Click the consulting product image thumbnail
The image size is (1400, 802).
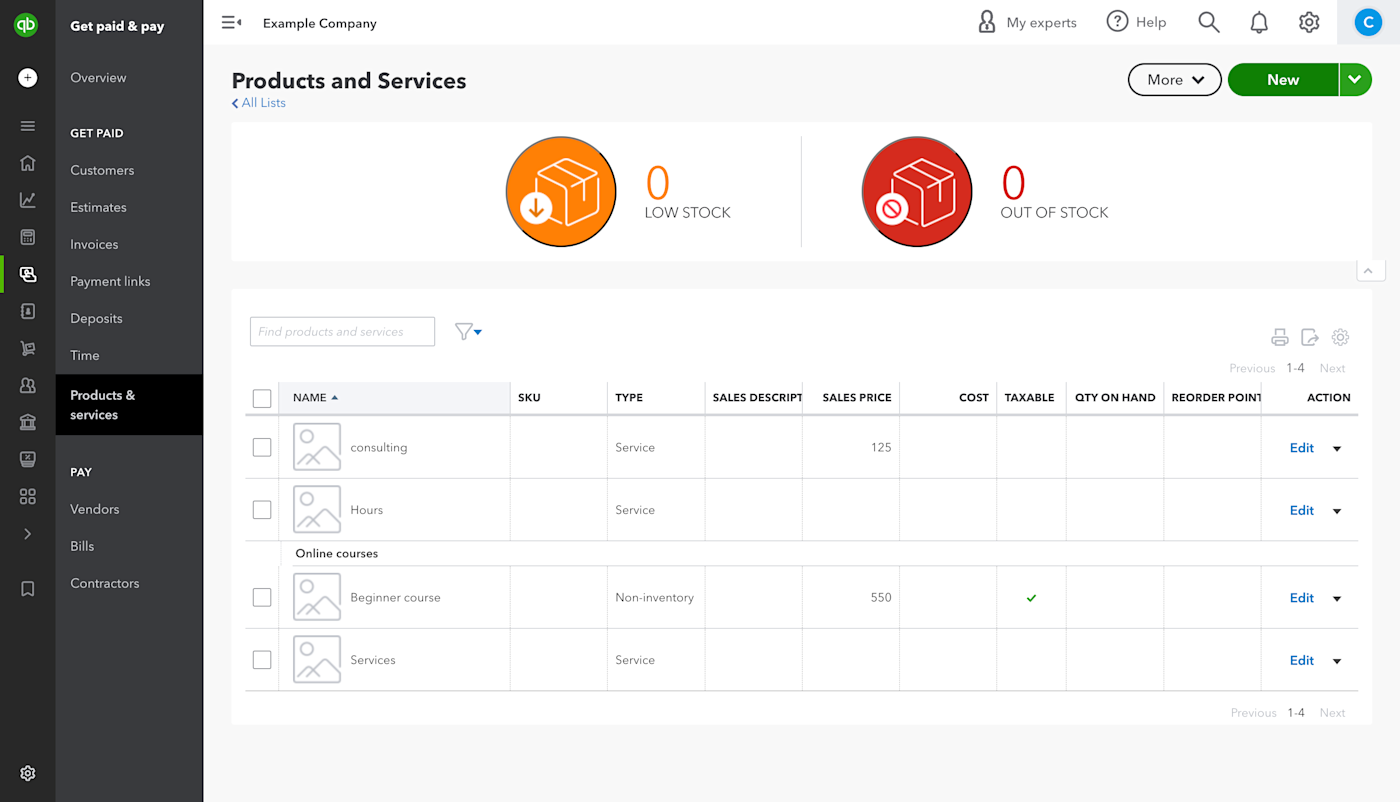tap(317, 447)
